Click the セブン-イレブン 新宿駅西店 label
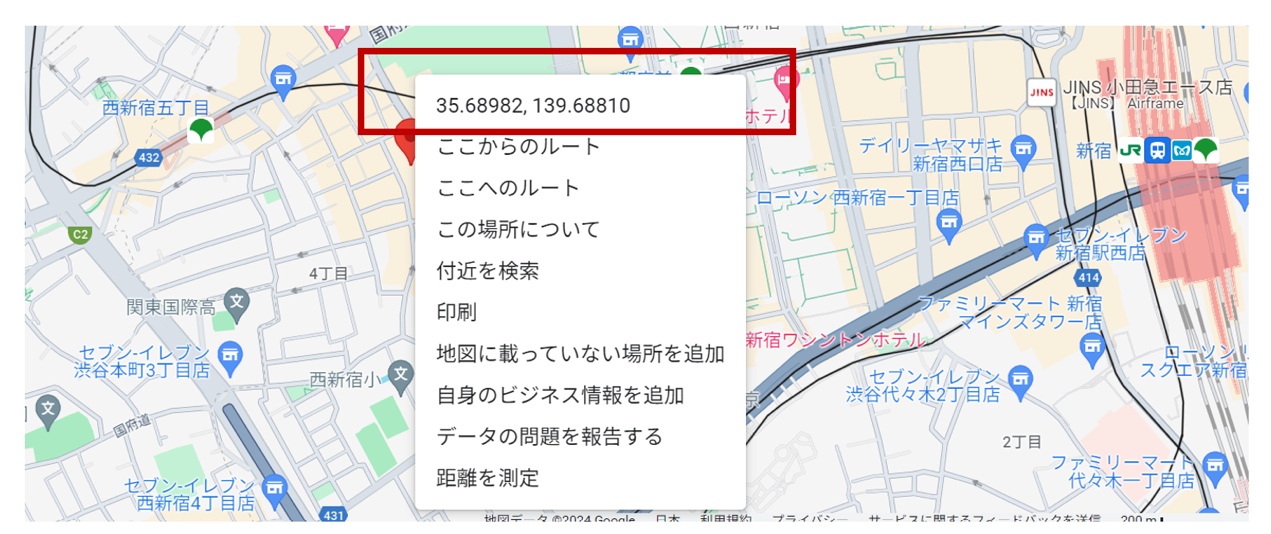The width and height of the screenshot is (1271, 534). [x=1122, y=245]
